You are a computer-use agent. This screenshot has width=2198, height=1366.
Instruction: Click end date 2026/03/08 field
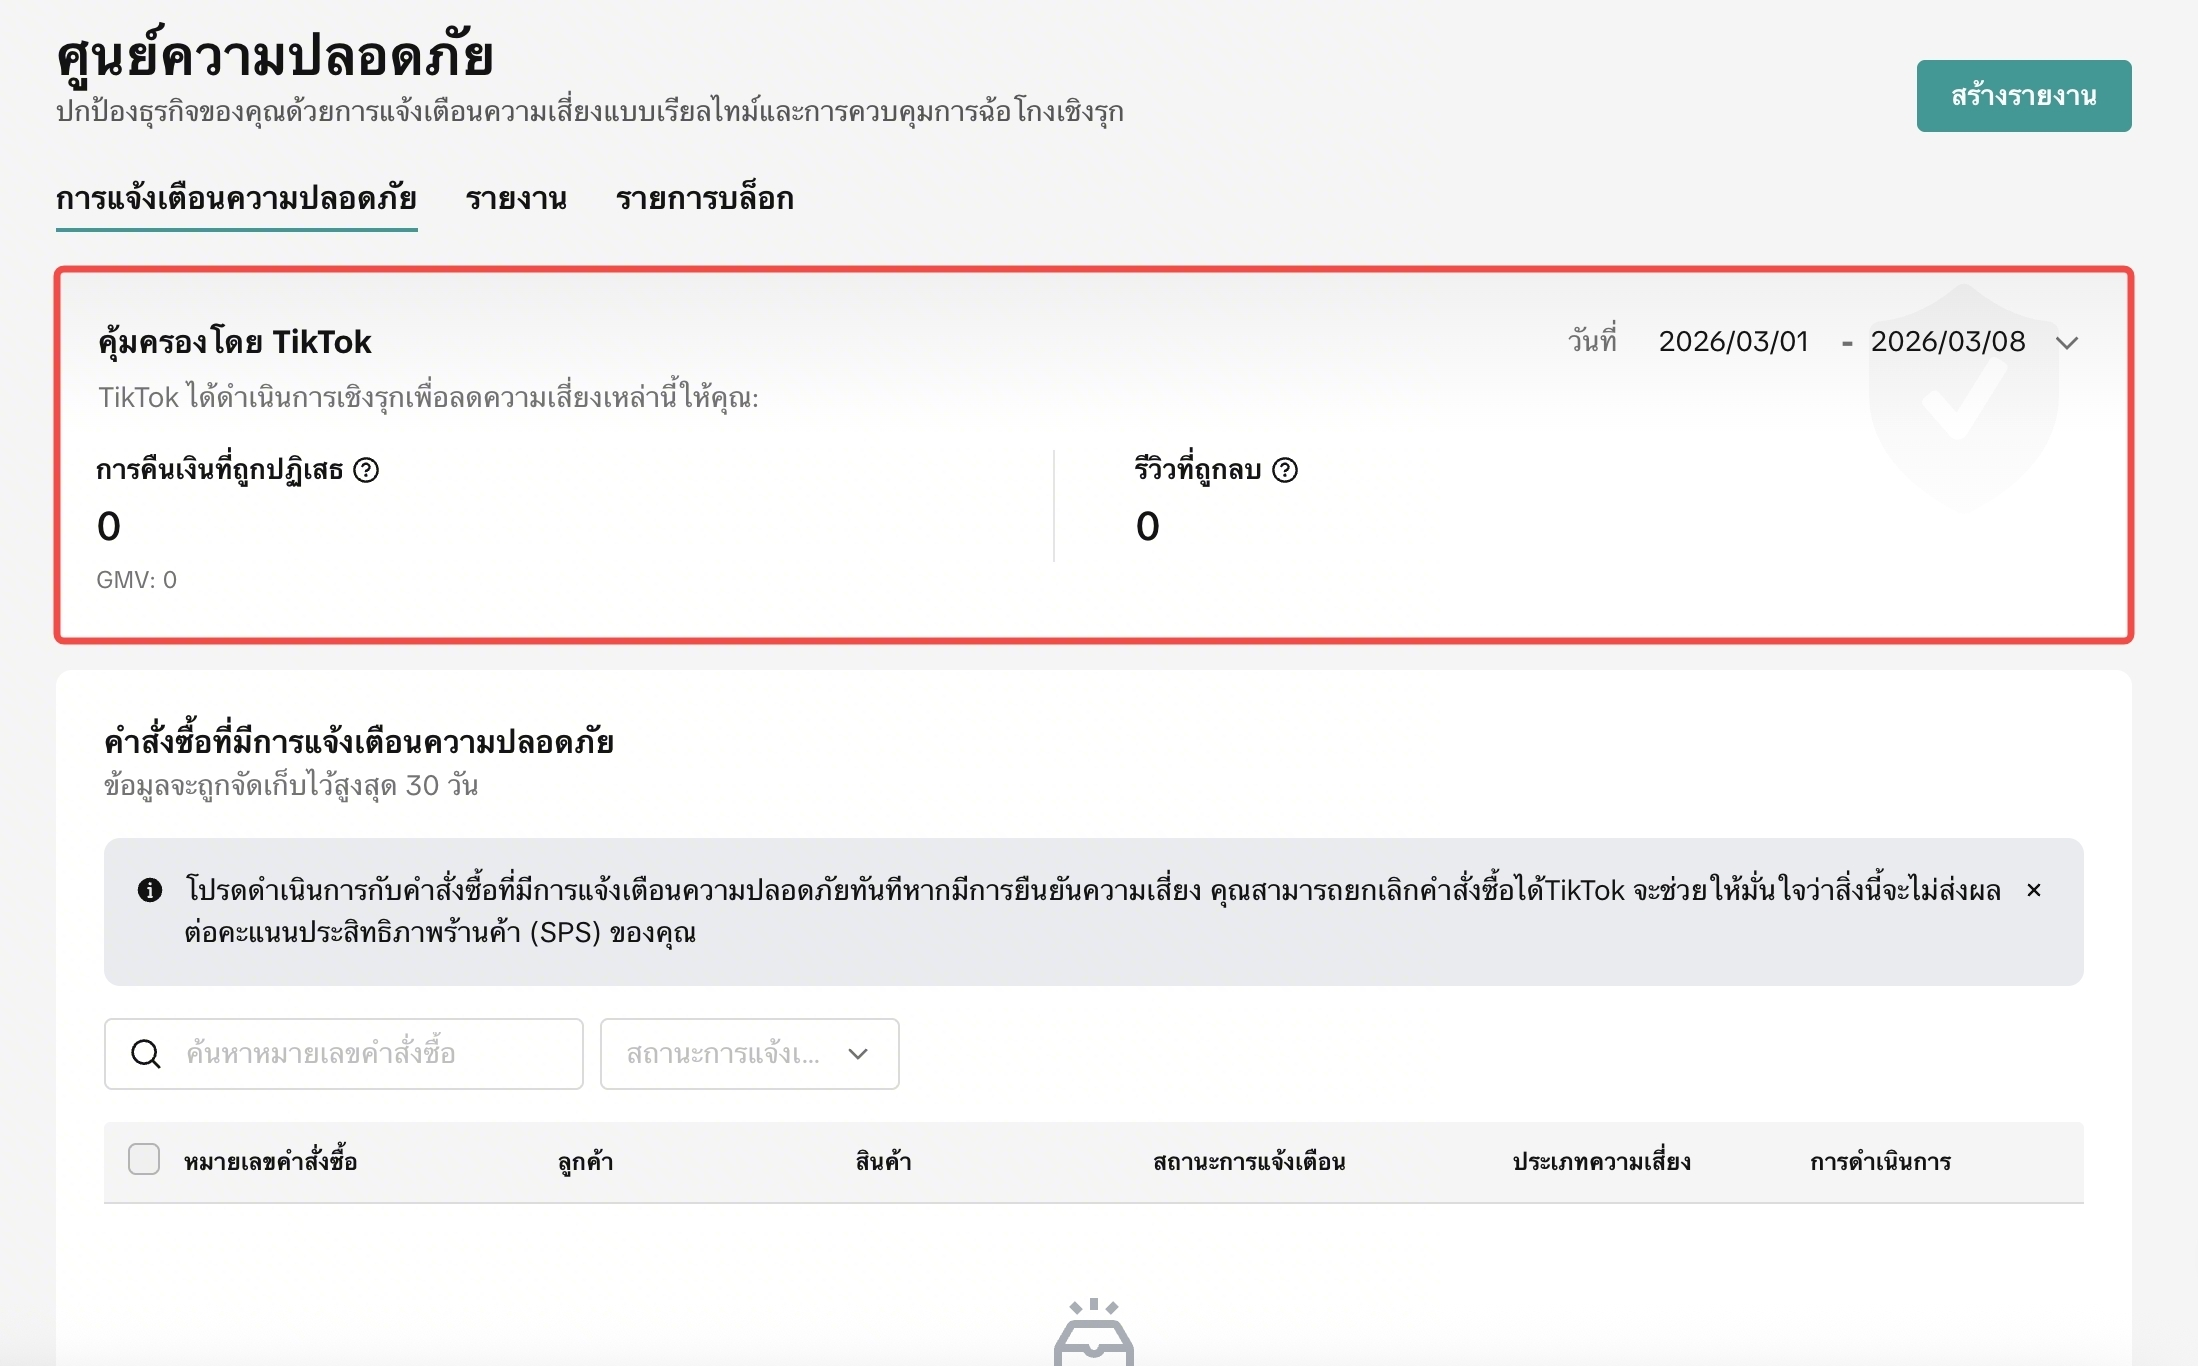[1947, 342]
